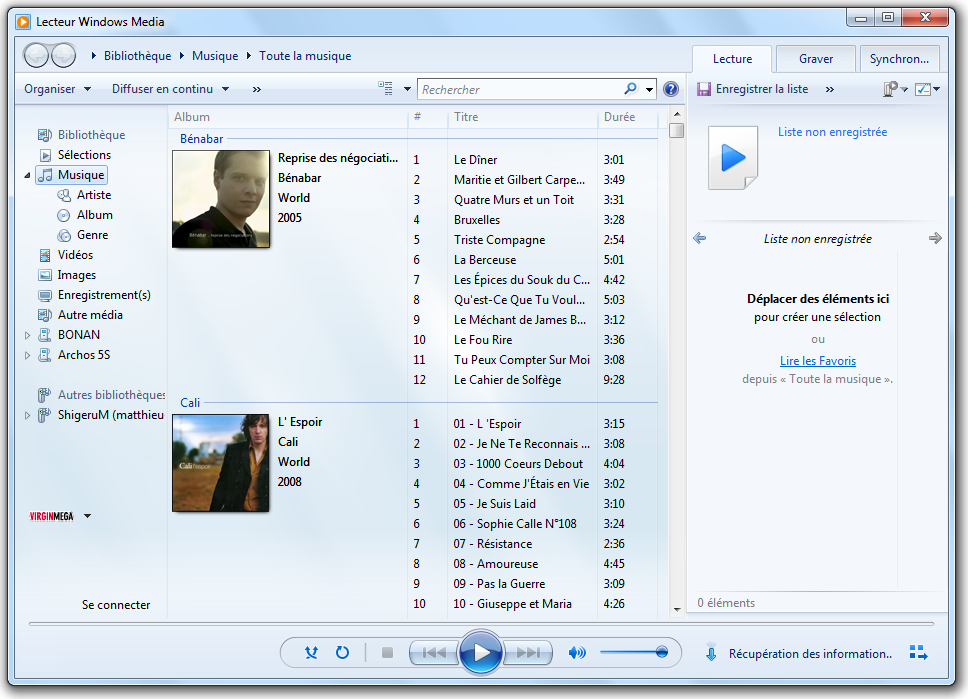This screenshot has height=699, width=968.
Task: Switch to Now Playing mode icon
Action: [918, 653]
